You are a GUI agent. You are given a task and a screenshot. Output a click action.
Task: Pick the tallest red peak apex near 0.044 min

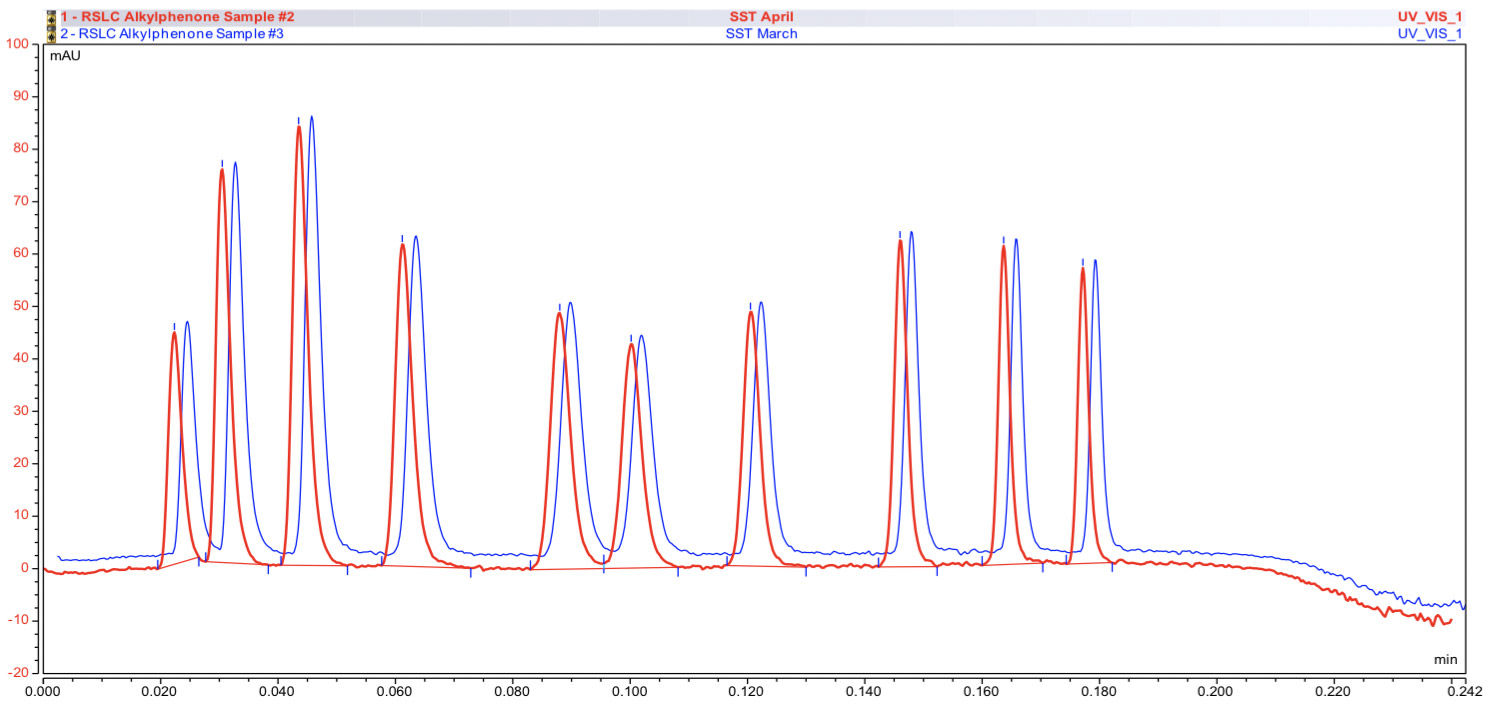point(299,127)
